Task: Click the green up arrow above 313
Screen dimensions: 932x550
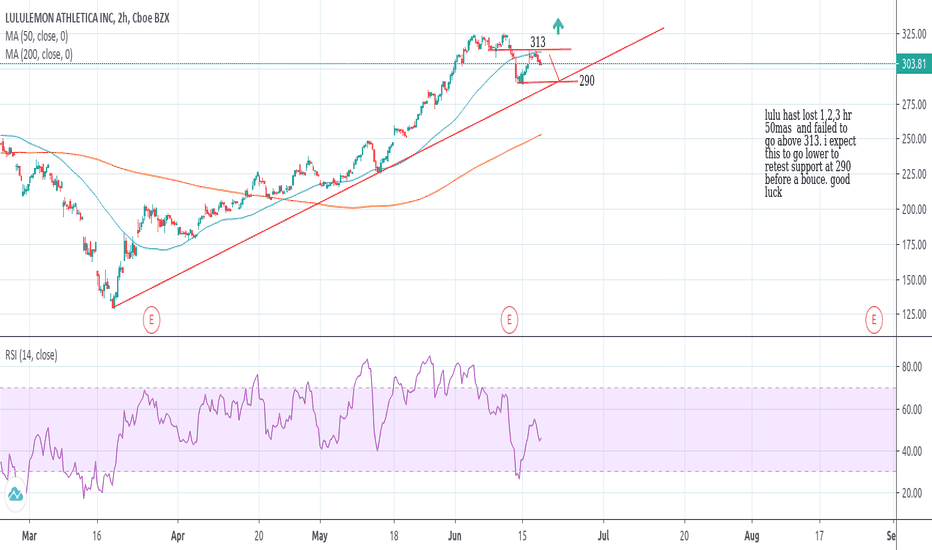Action: coord(558,26)
